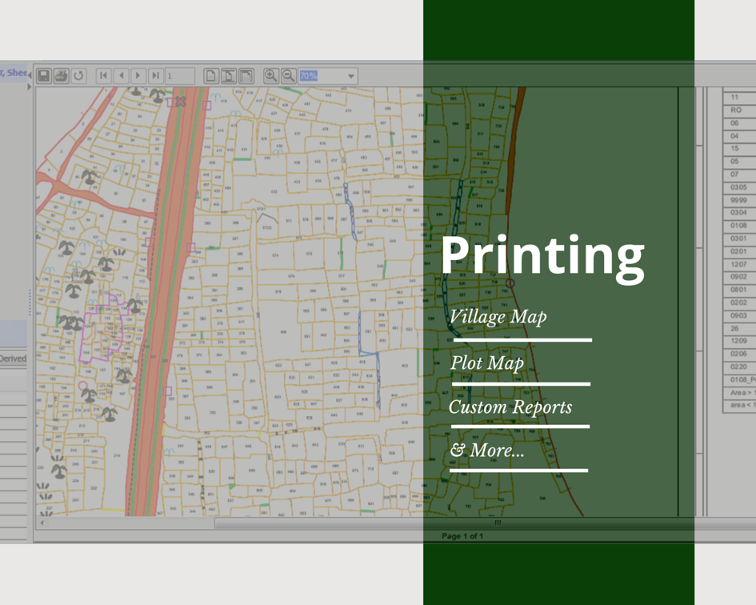Select legend entry 1207
756x605 pixels.
[738, 264]
